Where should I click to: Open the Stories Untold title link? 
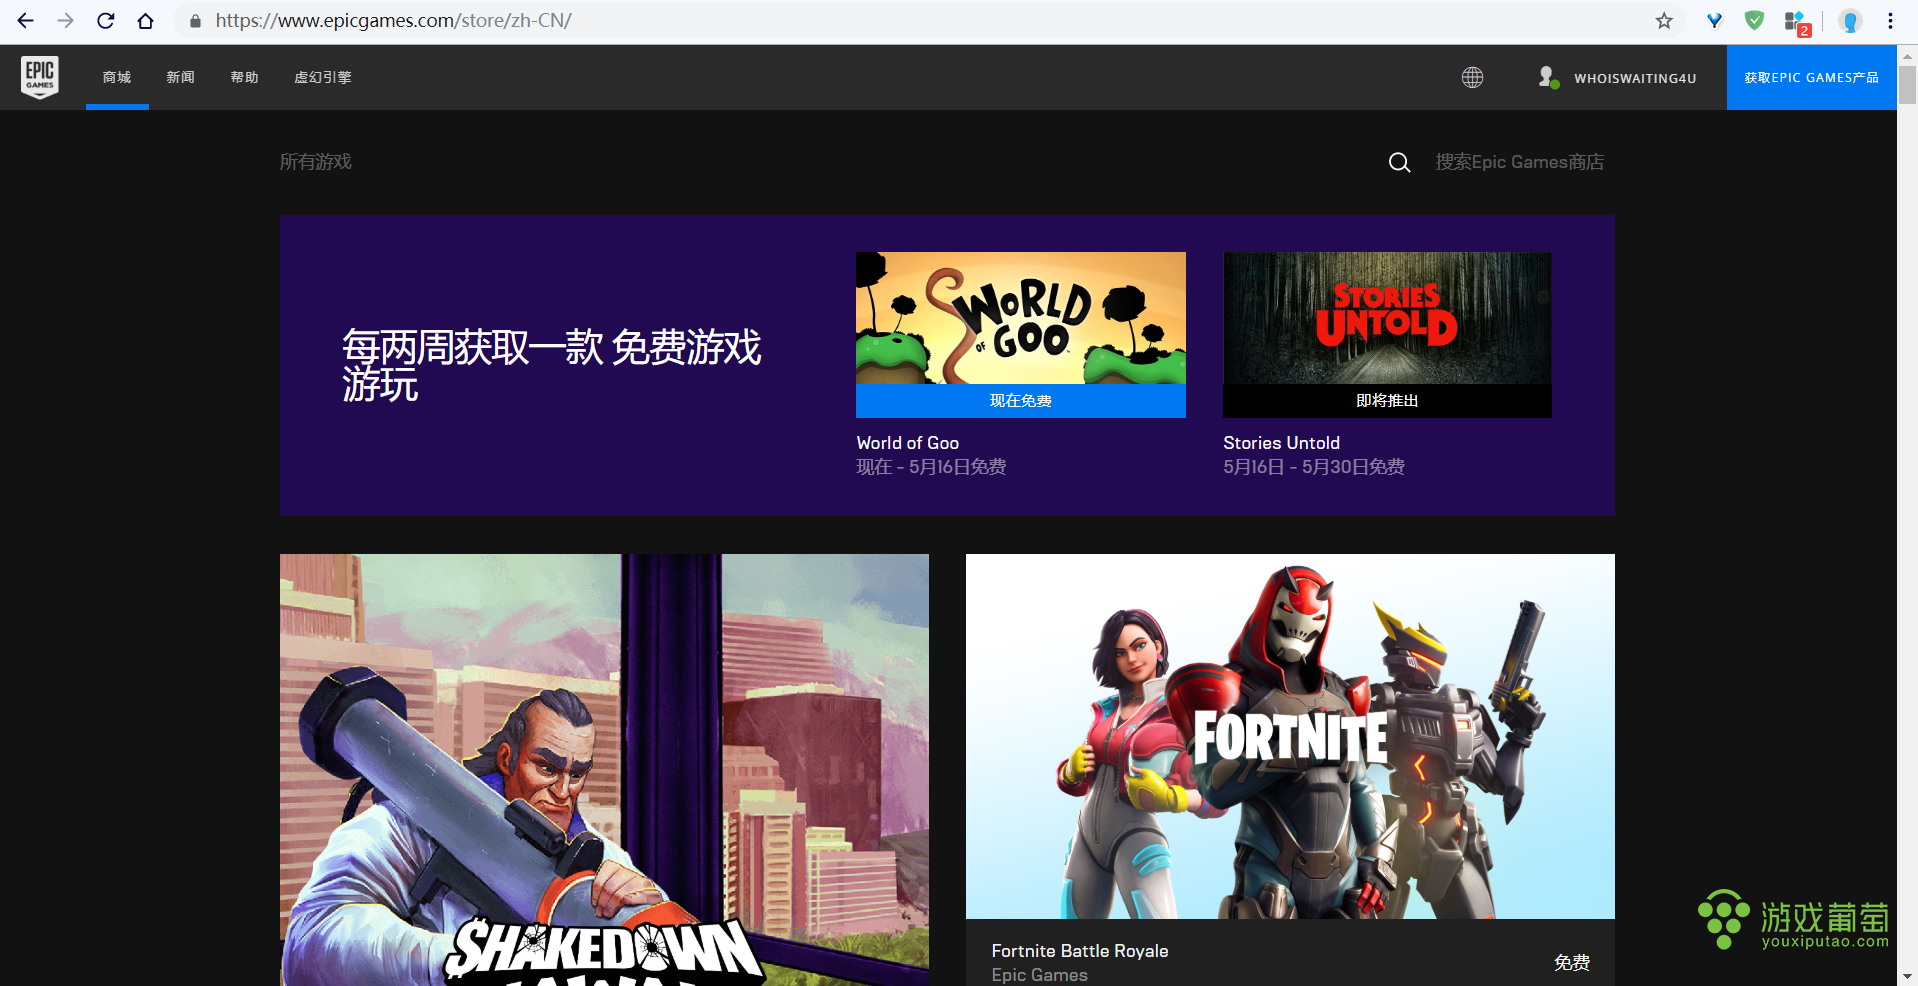[x=1281, y=443]
